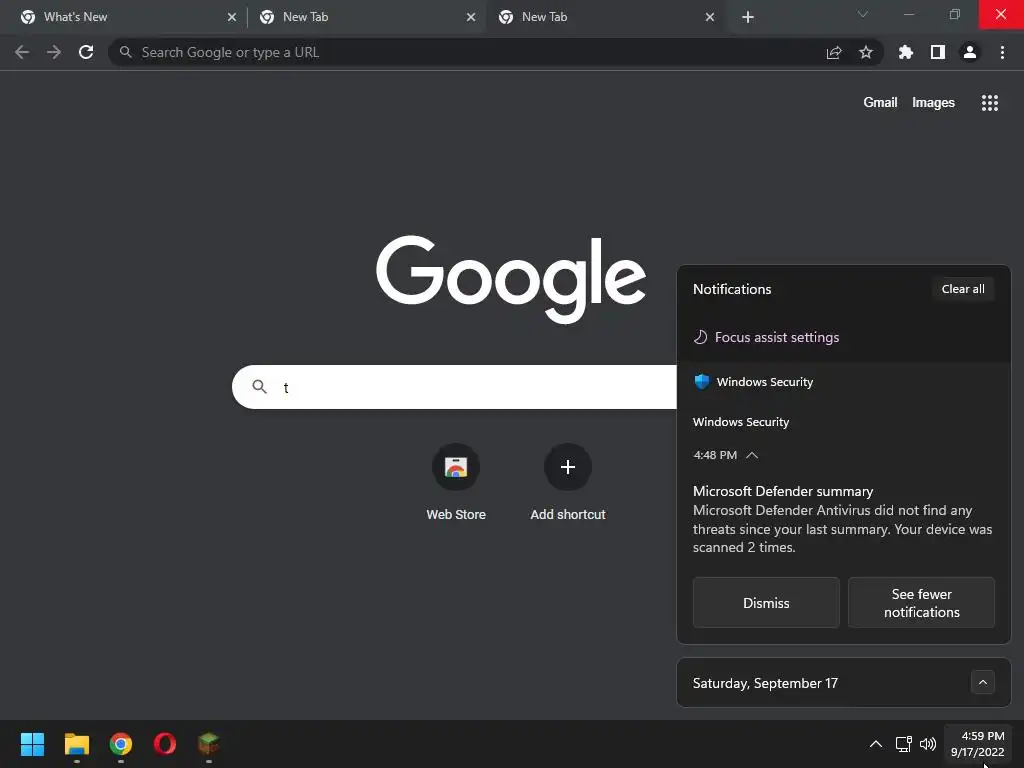Viewport: 1024px width, 768px height.
Task: Close the last New Tab
Action: (x=710, y=17)
